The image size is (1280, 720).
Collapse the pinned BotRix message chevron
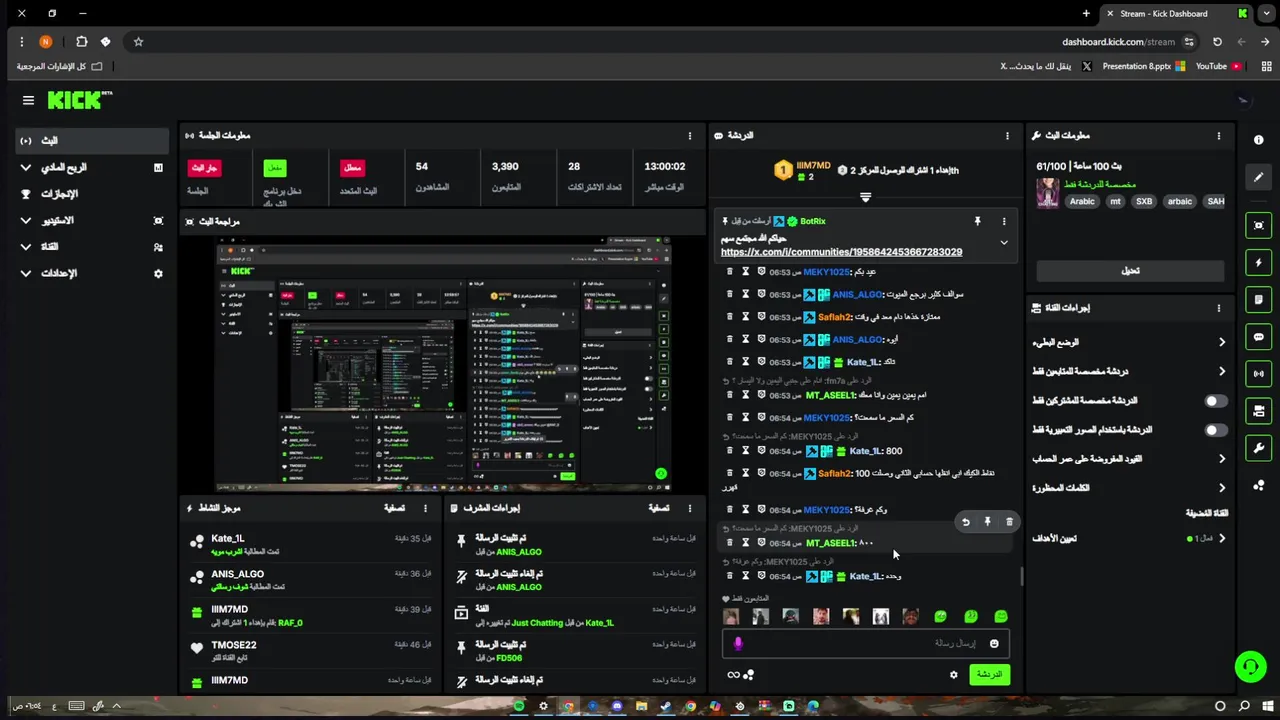pyautogui.click(x=1004, y=242)
